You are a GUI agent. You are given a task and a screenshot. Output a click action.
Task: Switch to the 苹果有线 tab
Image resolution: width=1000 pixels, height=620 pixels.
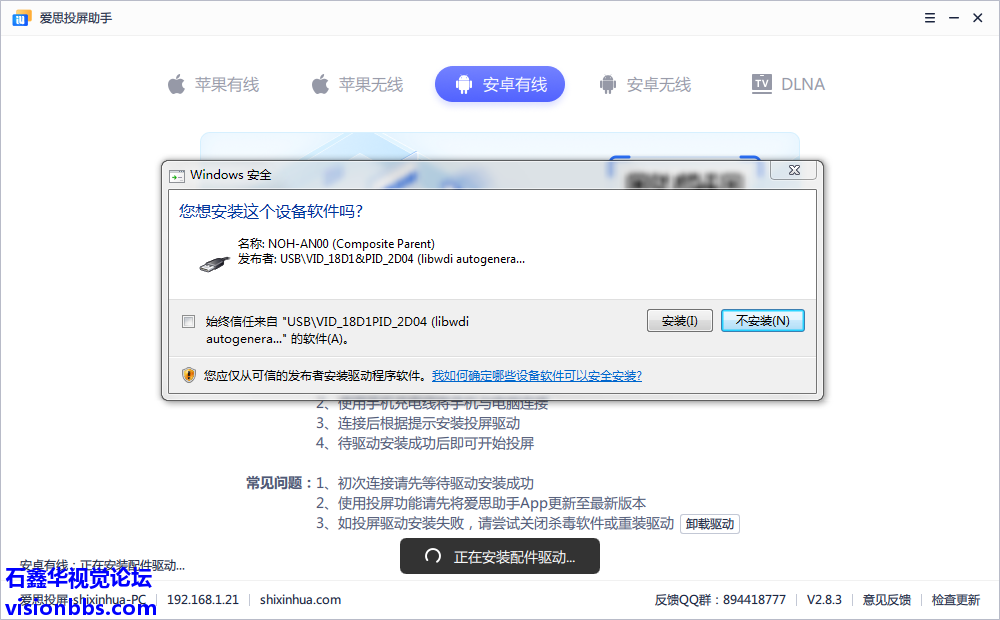point(213,84)
